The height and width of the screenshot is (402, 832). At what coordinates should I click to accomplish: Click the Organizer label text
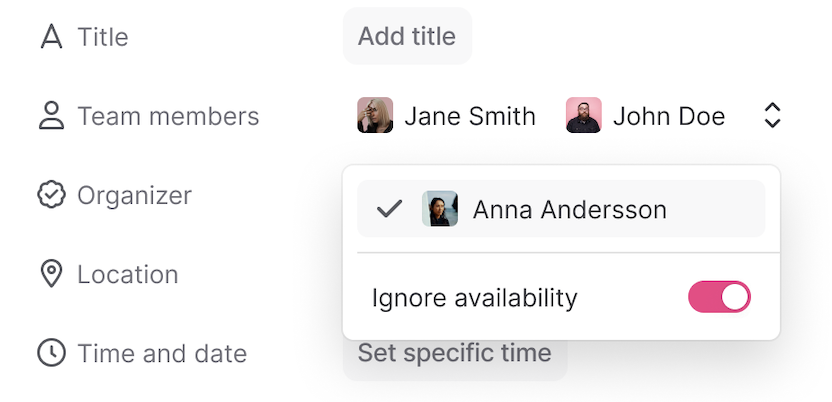pyautogui.click(x=134, y=195)
